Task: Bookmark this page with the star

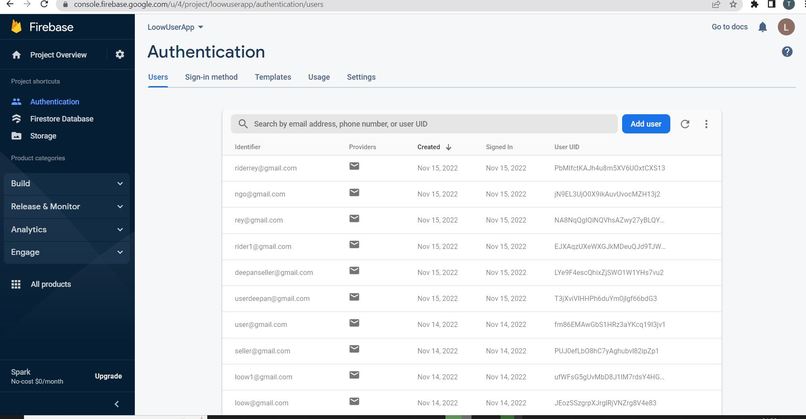Action: tap(734, 4)
